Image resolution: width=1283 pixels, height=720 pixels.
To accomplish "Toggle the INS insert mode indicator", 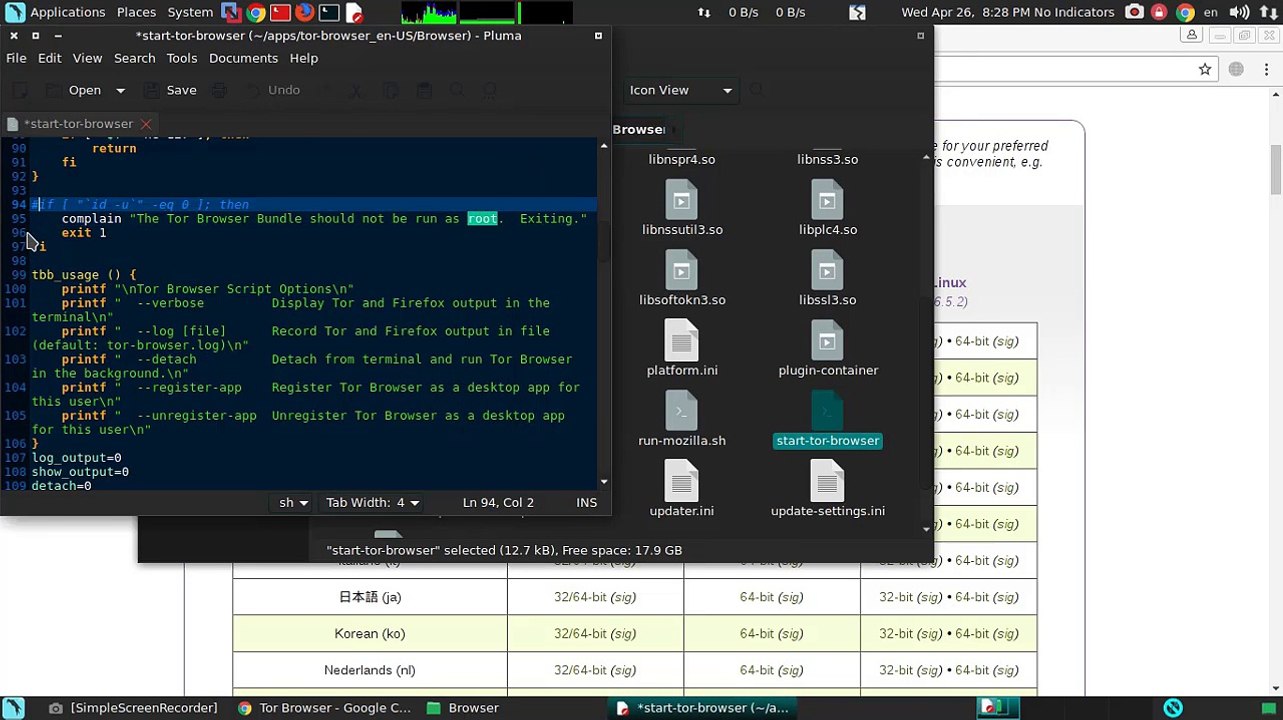I will (587, 503).
